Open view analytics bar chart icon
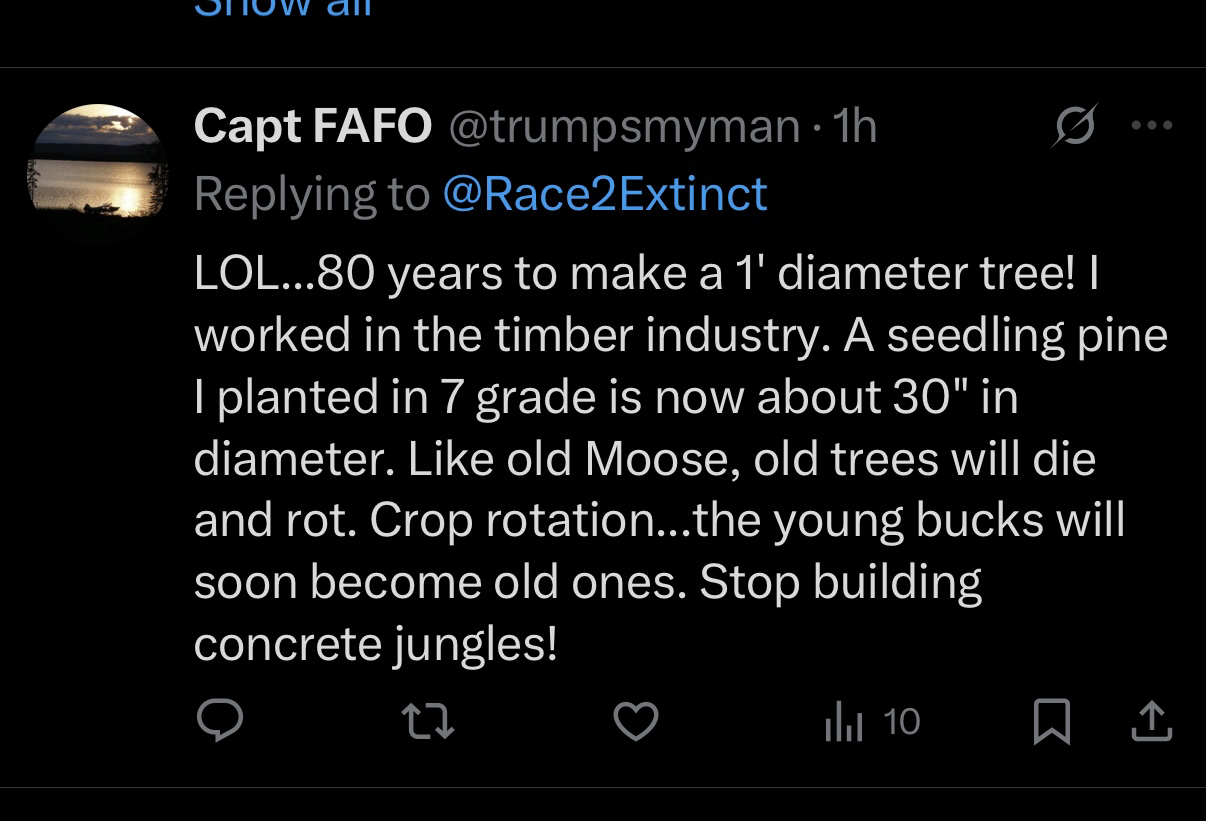The image size is (1206, 821). point(843,722)
